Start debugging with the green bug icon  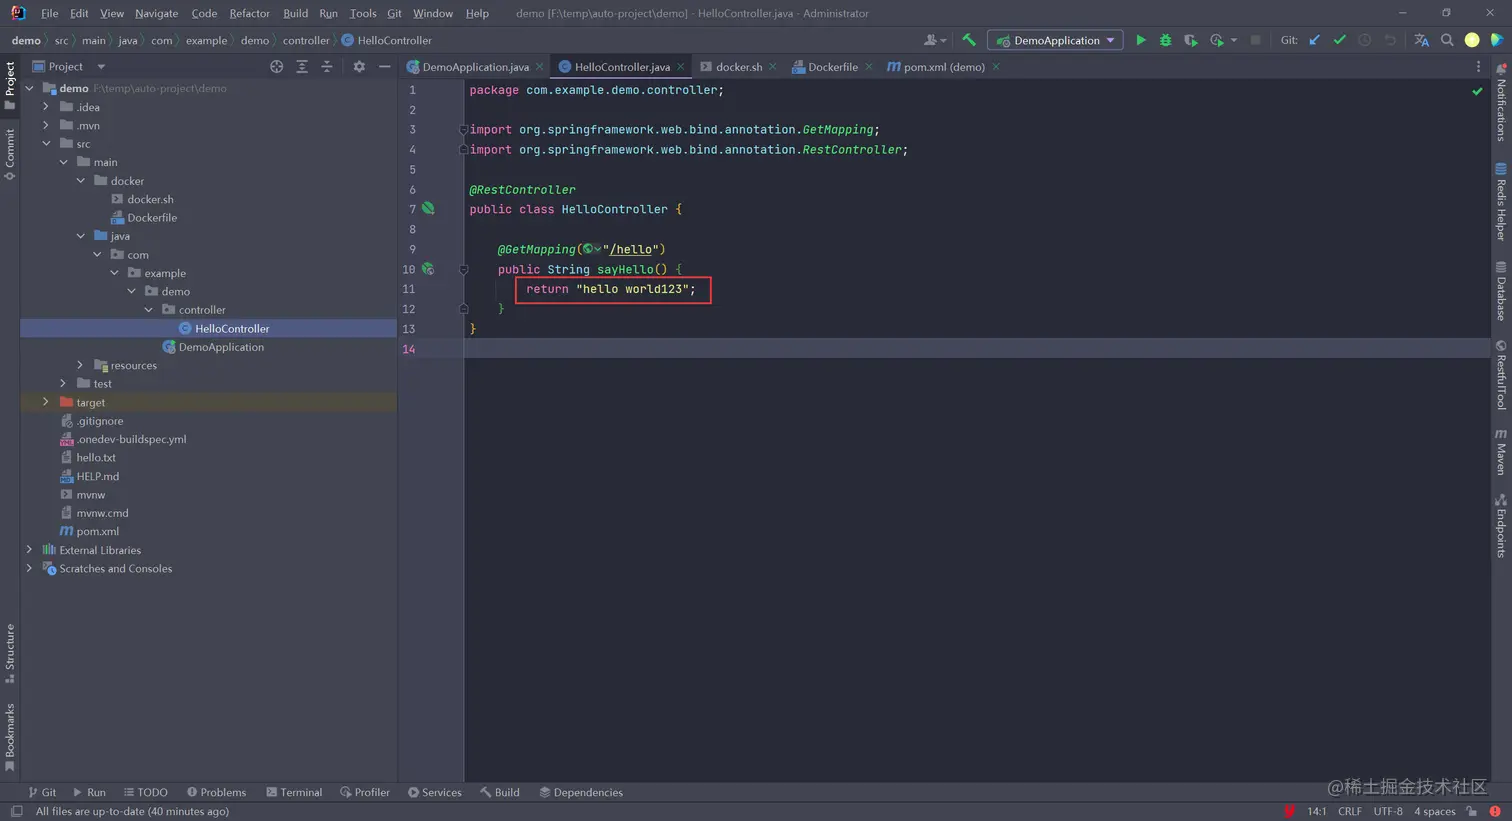click(1165, 40)
